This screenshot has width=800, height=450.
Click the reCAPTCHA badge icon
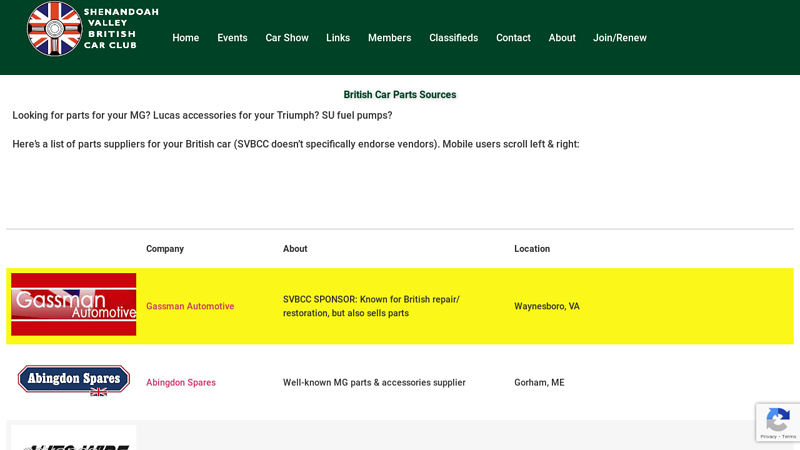[x=778, y=420]
